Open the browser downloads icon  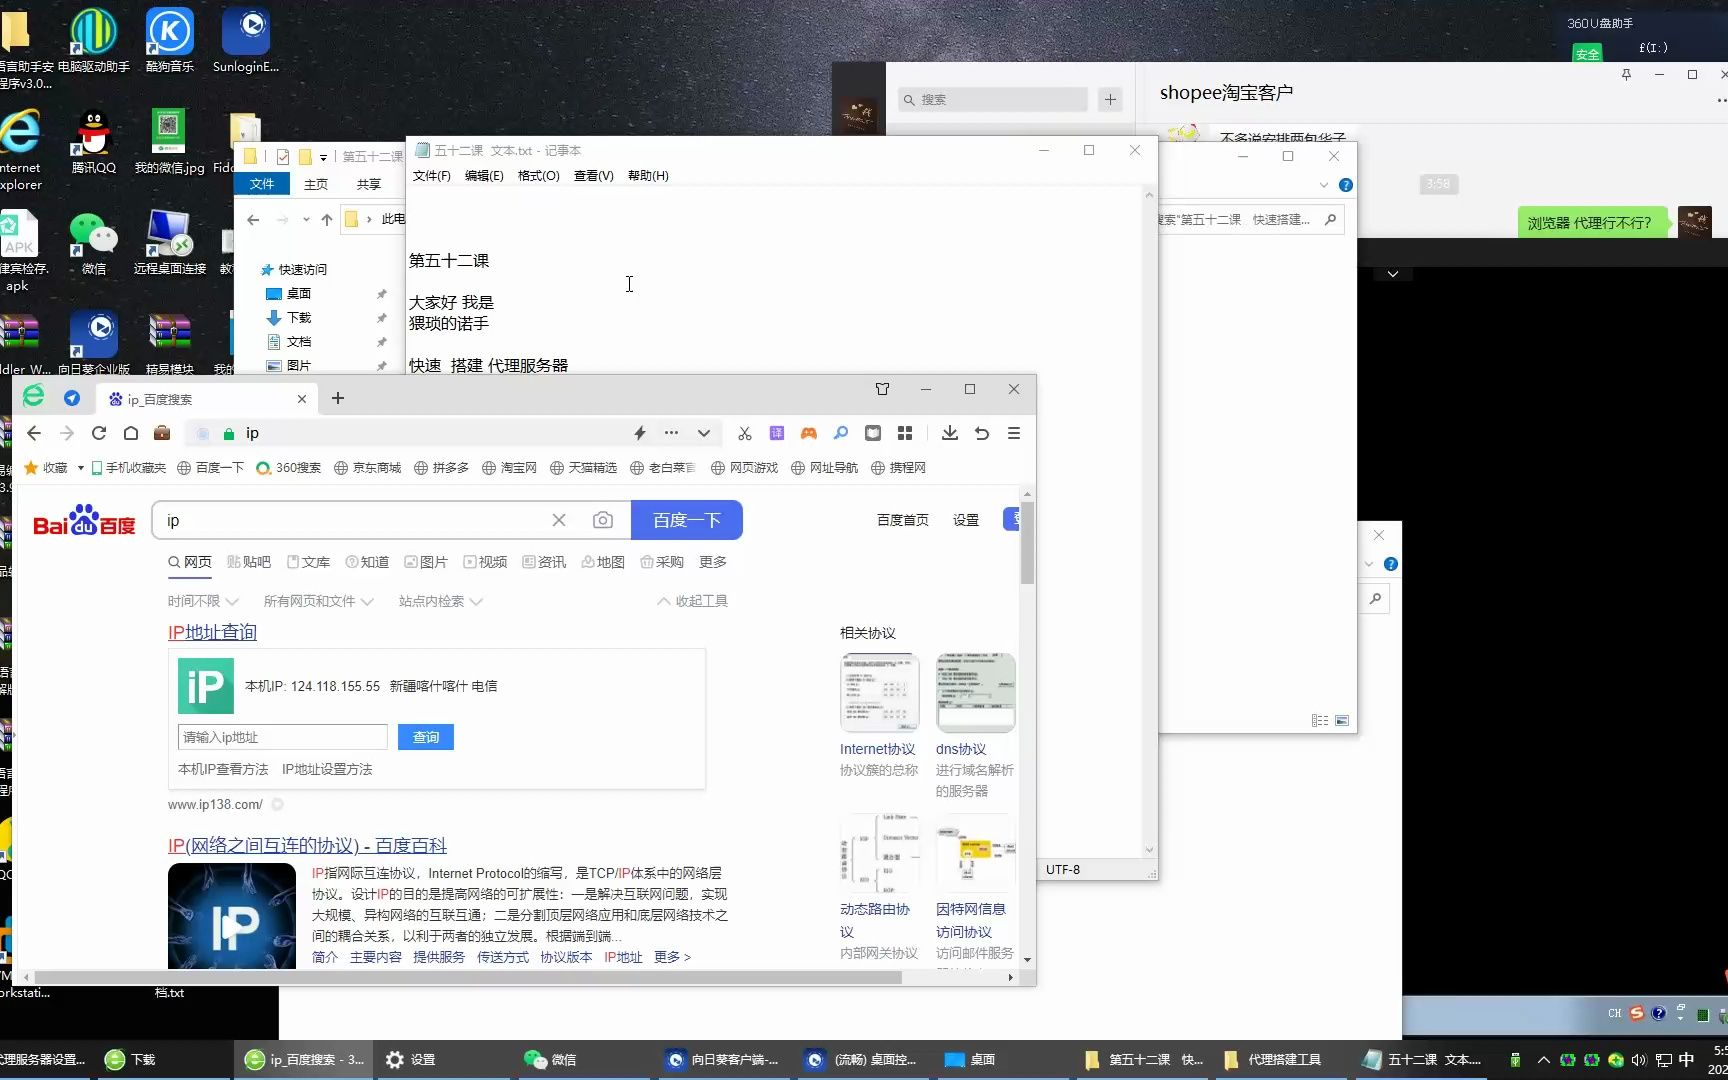tap(950, 433)
